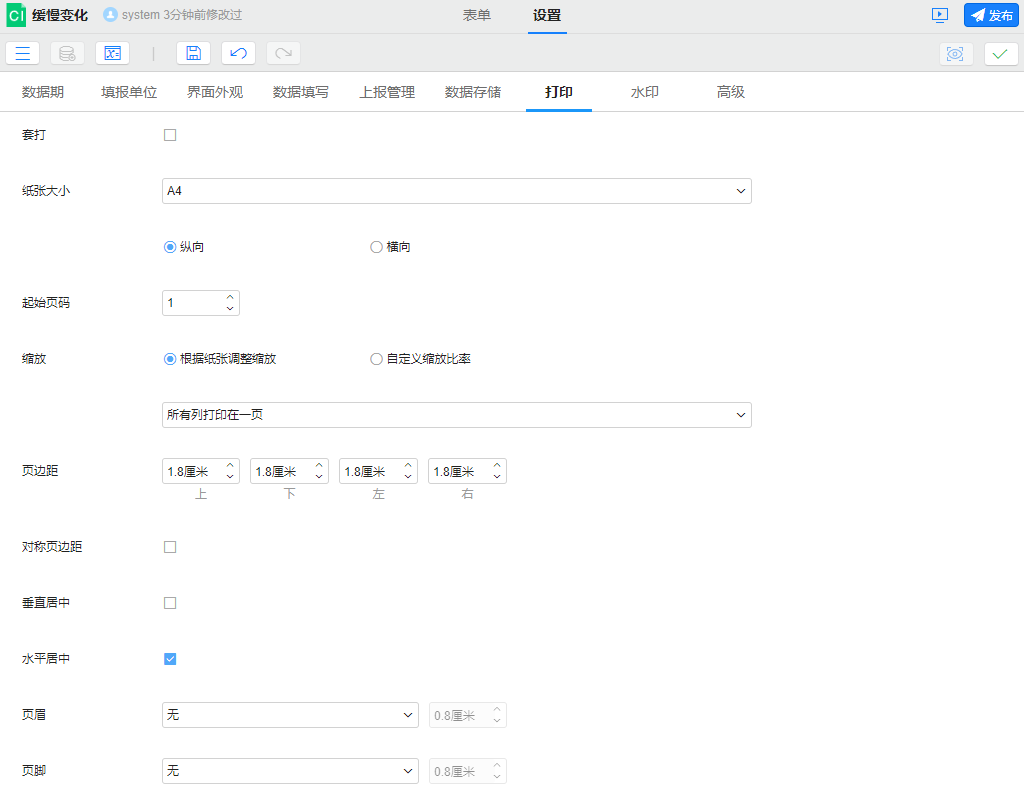Click the preview eye icon
This screenshot has width=1024, height=795.
pos(955,54)
